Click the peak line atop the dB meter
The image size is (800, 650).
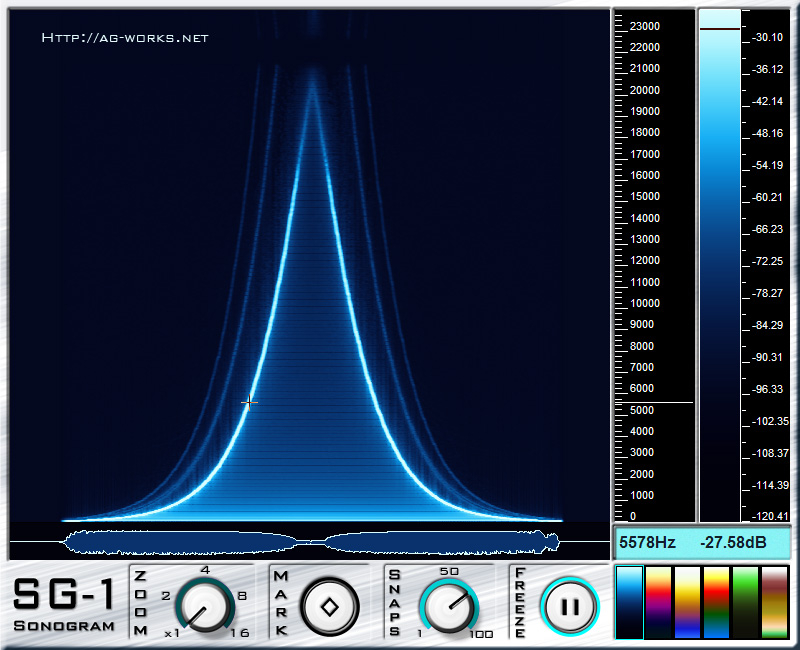pos(719,30)
